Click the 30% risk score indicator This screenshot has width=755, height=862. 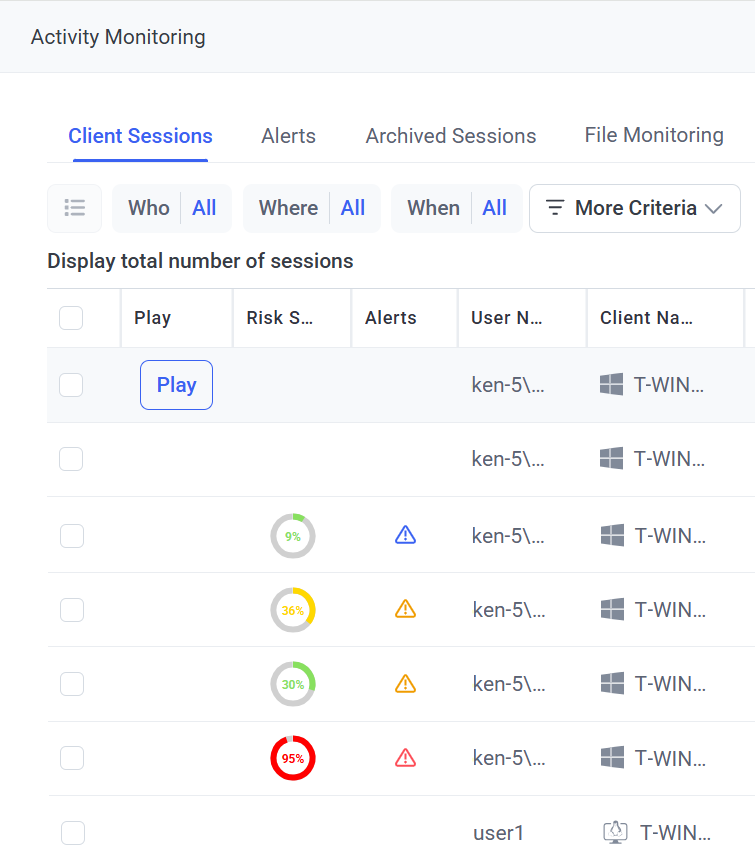click(x=293, y=684)
